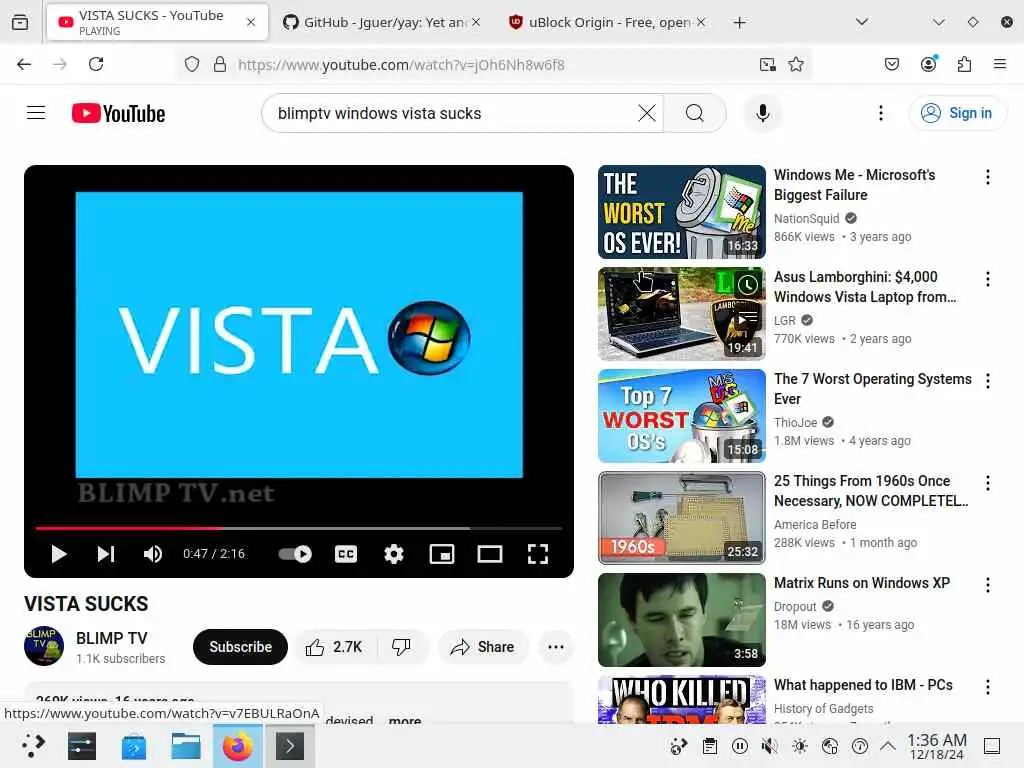Open options for 25 Things From 1960s
Viewport: 1024px width, 768px height.
(987, 483)
